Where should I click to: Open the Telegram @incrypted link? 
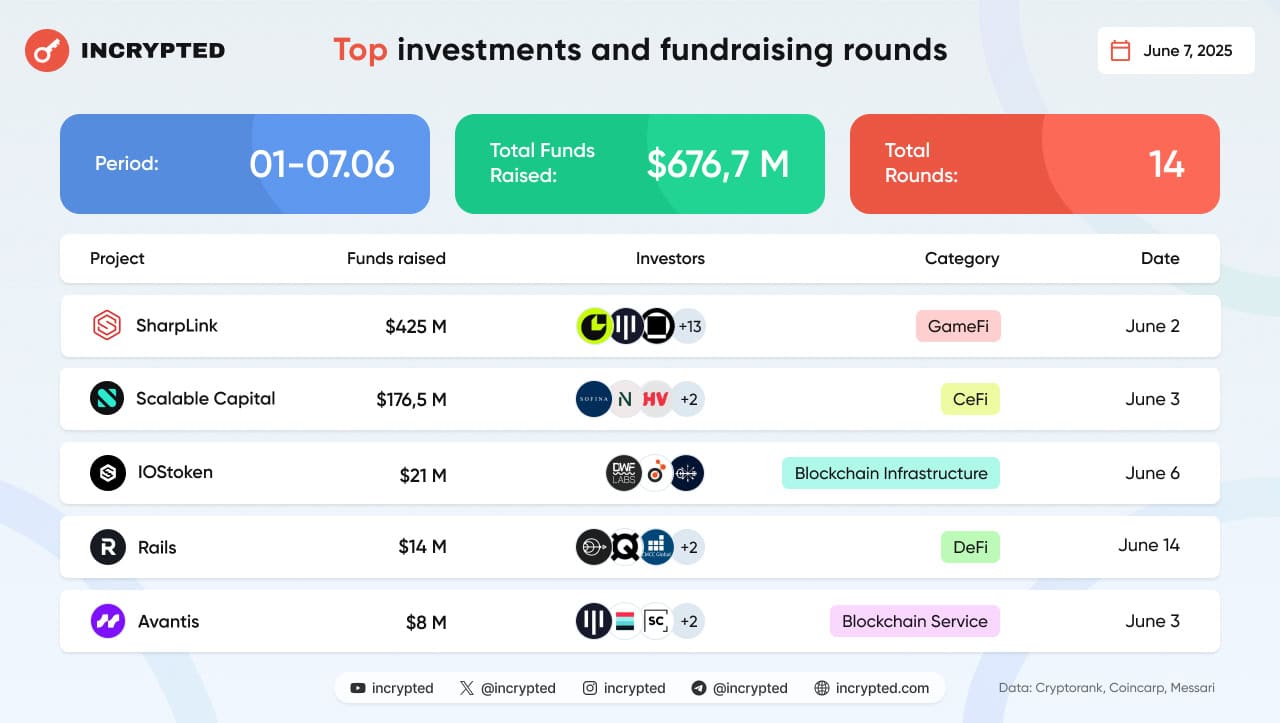[740, 688]
